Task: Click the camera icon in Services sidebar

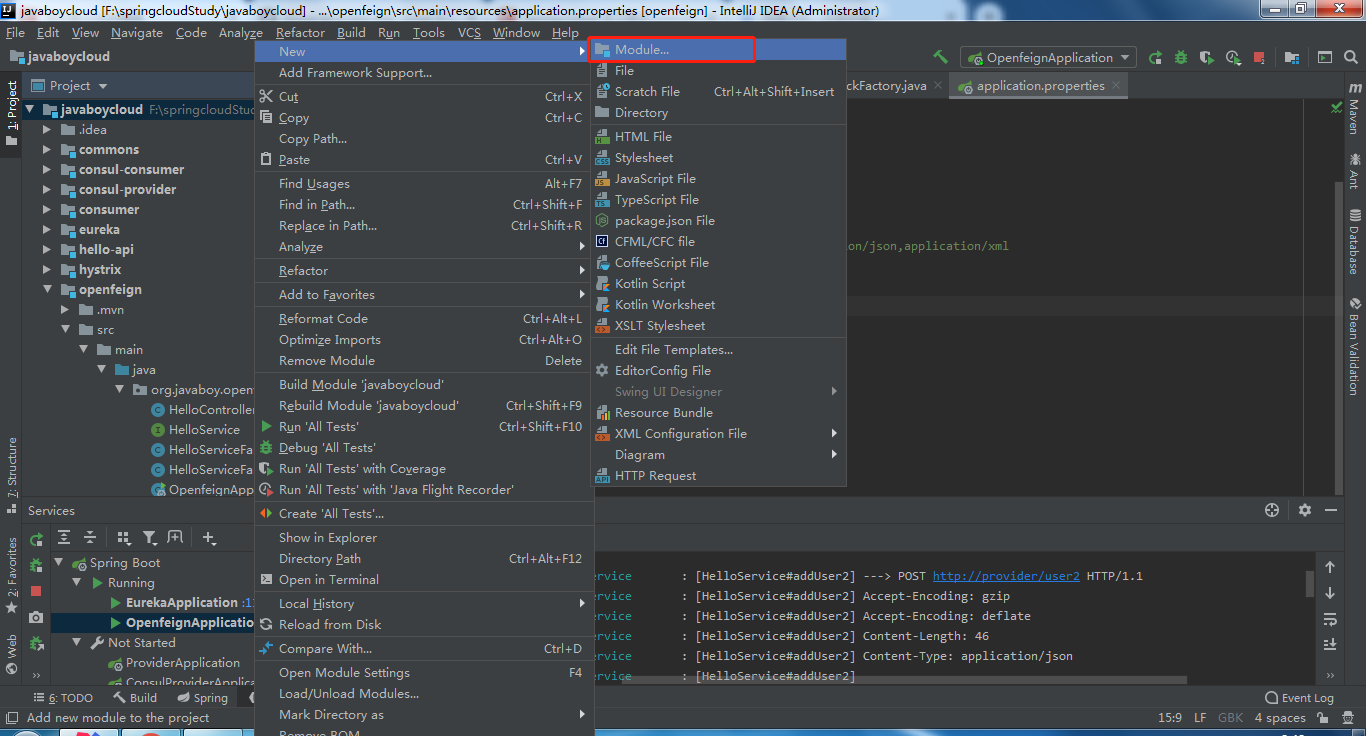Action: [36, 617]
